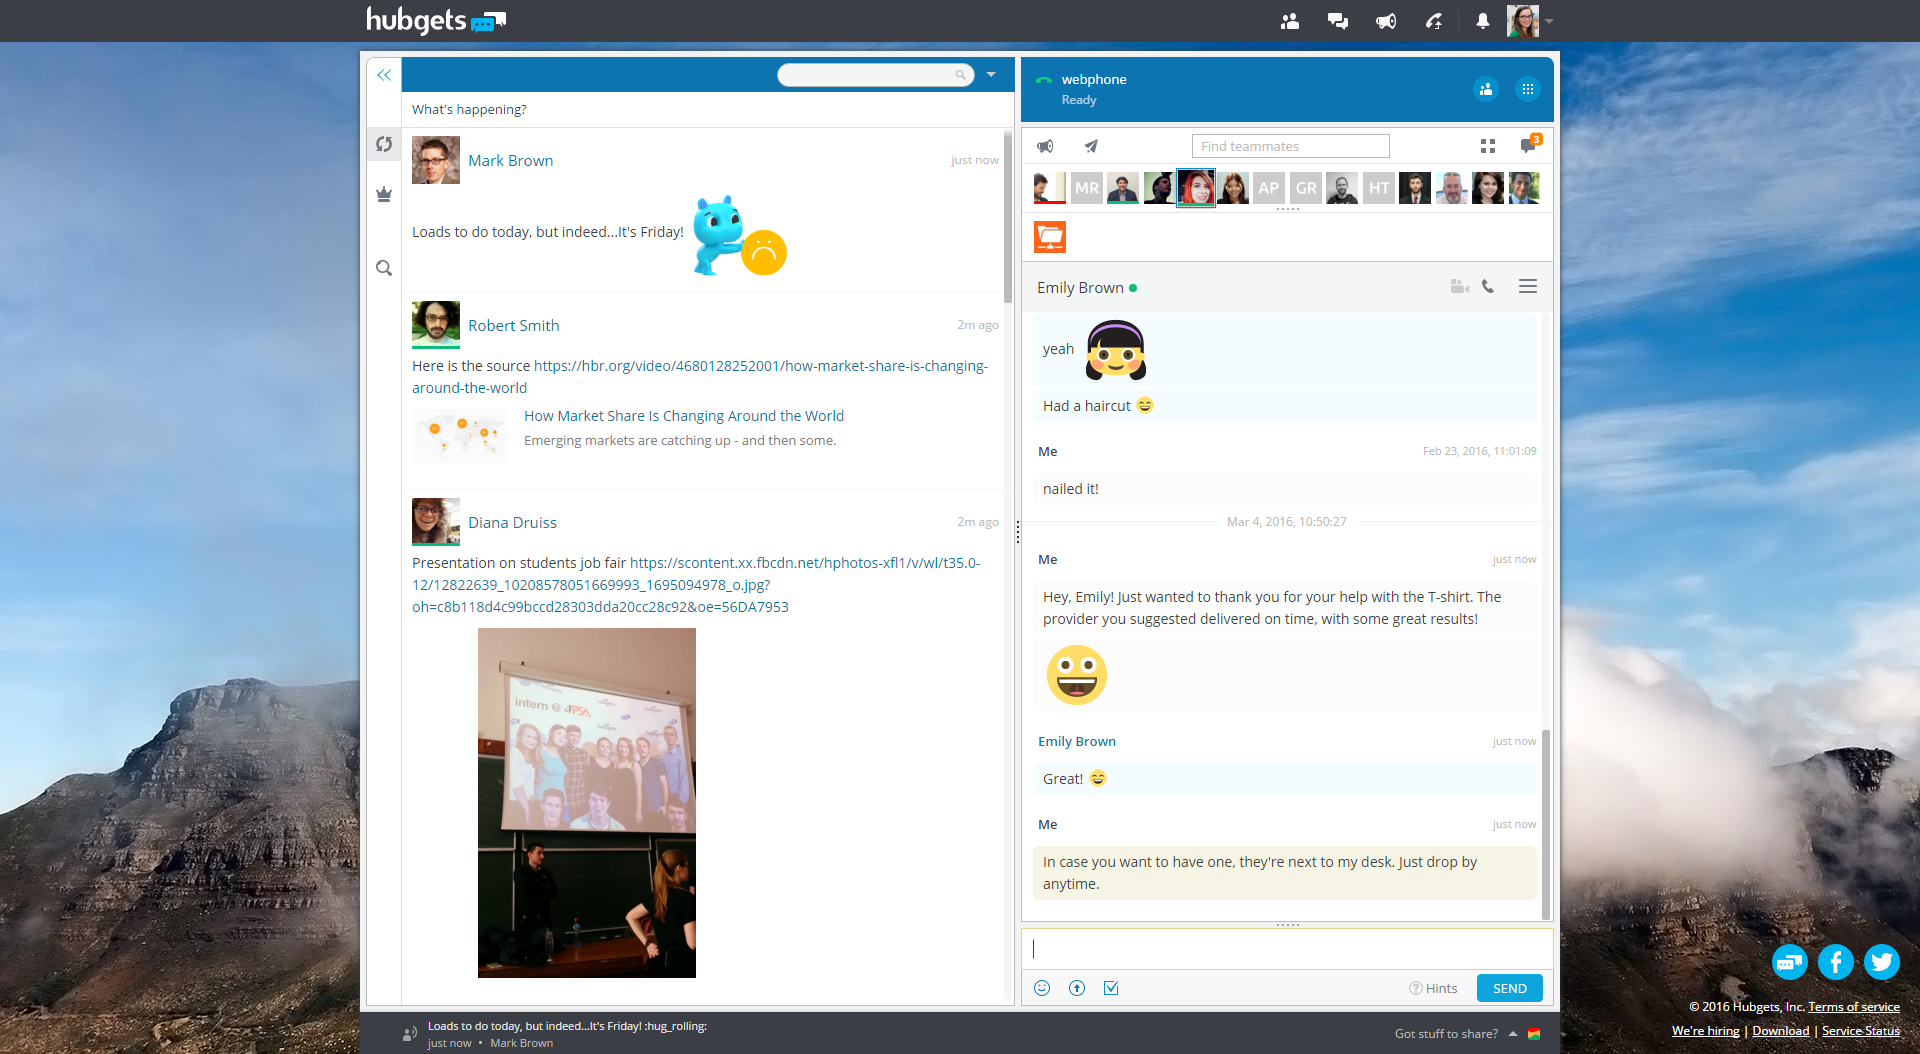
Task: Open Diana Druiss's profile name
Action: pyautogui.click(x=512, y=522)
